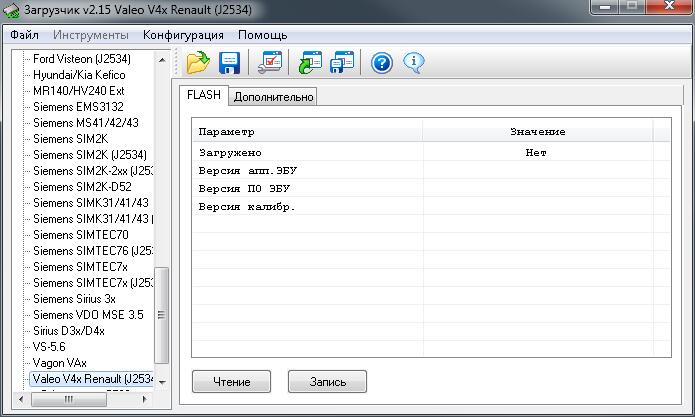This screenshot has width=695, height=417.
Task: Open the Инструменты menu
Action: 91,35
